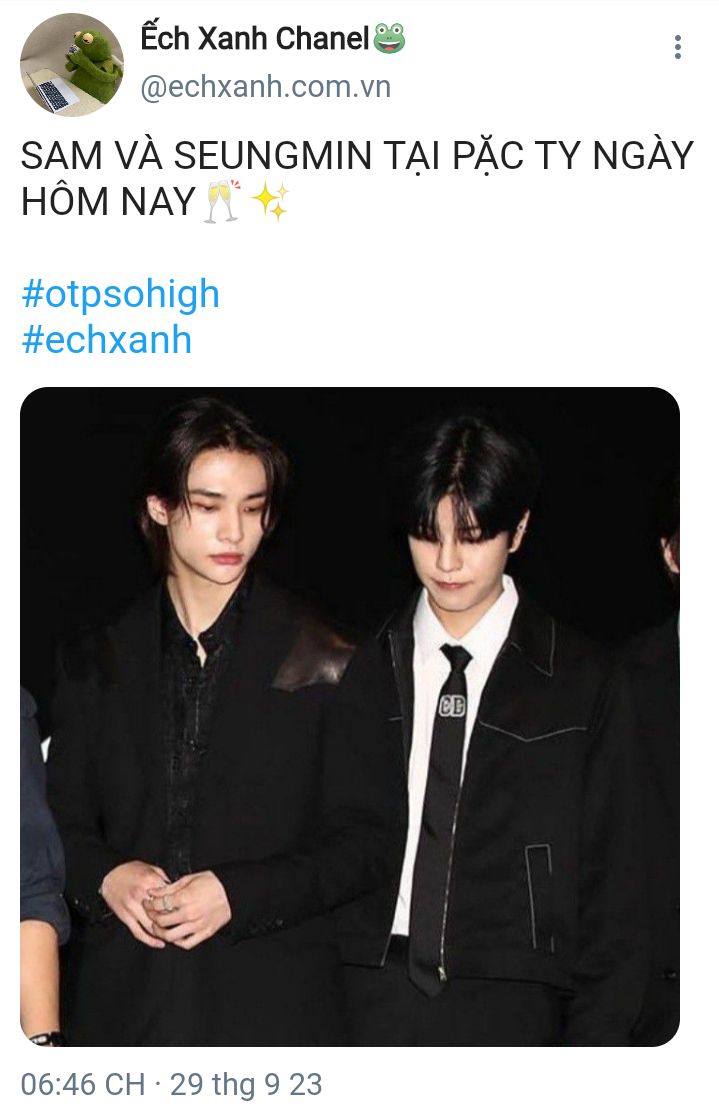Open the Ếch Xanh Chanel display name
Viewport: 719px width, 1114px height.
[x=254, y=38]
